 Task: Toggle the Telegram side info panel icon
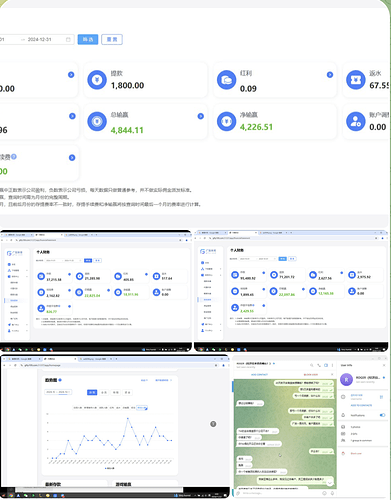[x=326, y=365]
